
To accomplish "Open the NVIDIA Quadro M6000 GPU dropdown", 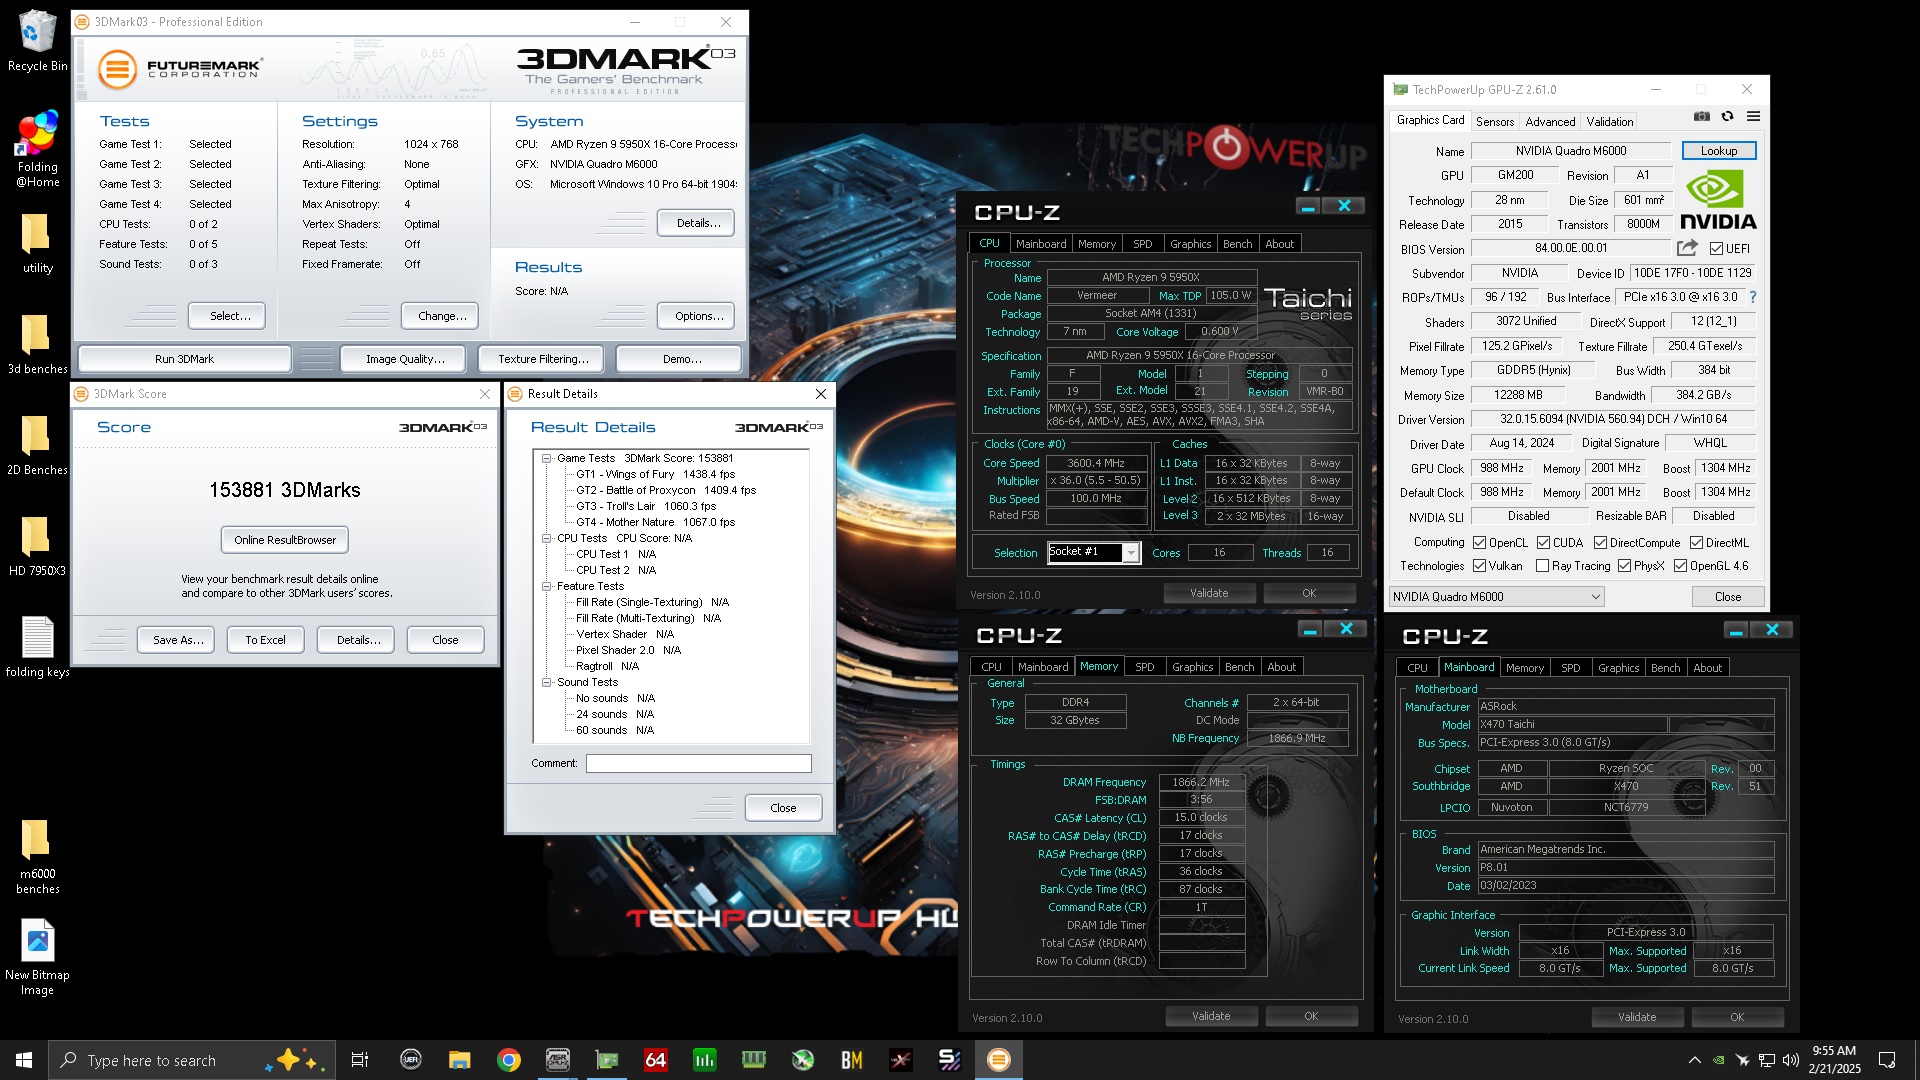I will point(1496,597).
